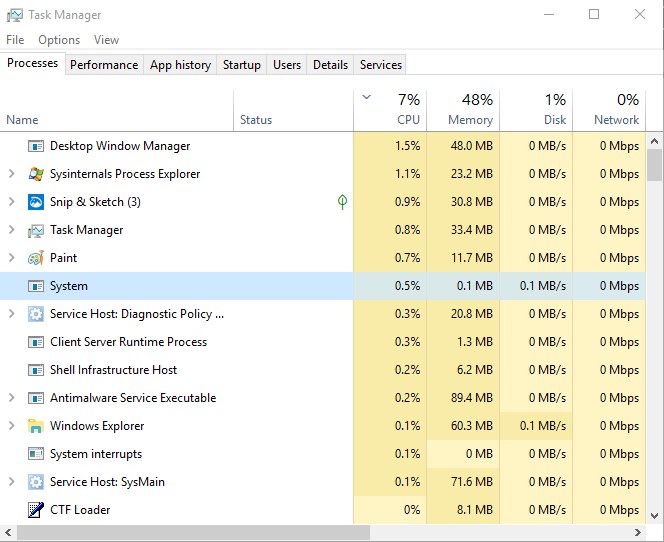Sort by the Name column header
Viewport: 664px width, 542px height.
click(x=116, y=111)
